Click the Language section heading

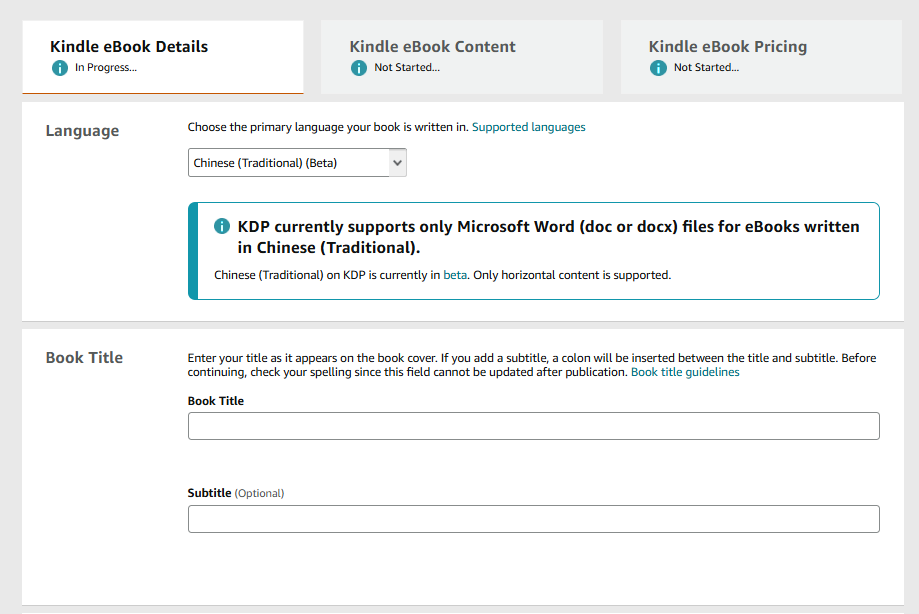82,131
